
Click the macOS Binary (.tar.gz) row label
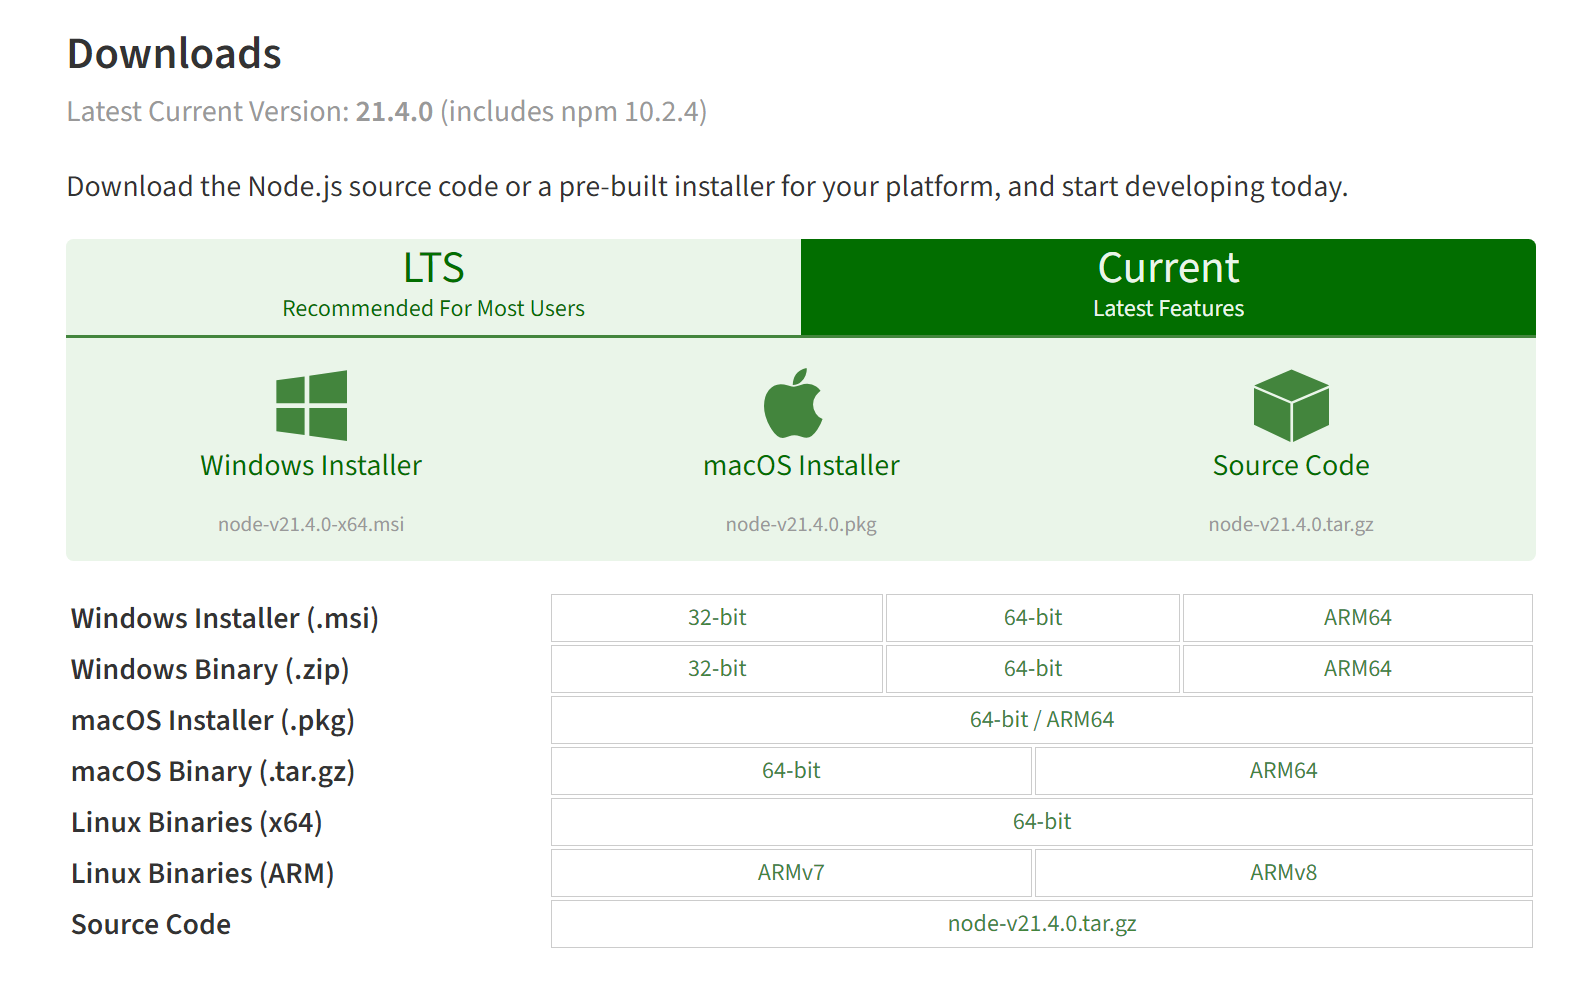(x=213, y=772)
